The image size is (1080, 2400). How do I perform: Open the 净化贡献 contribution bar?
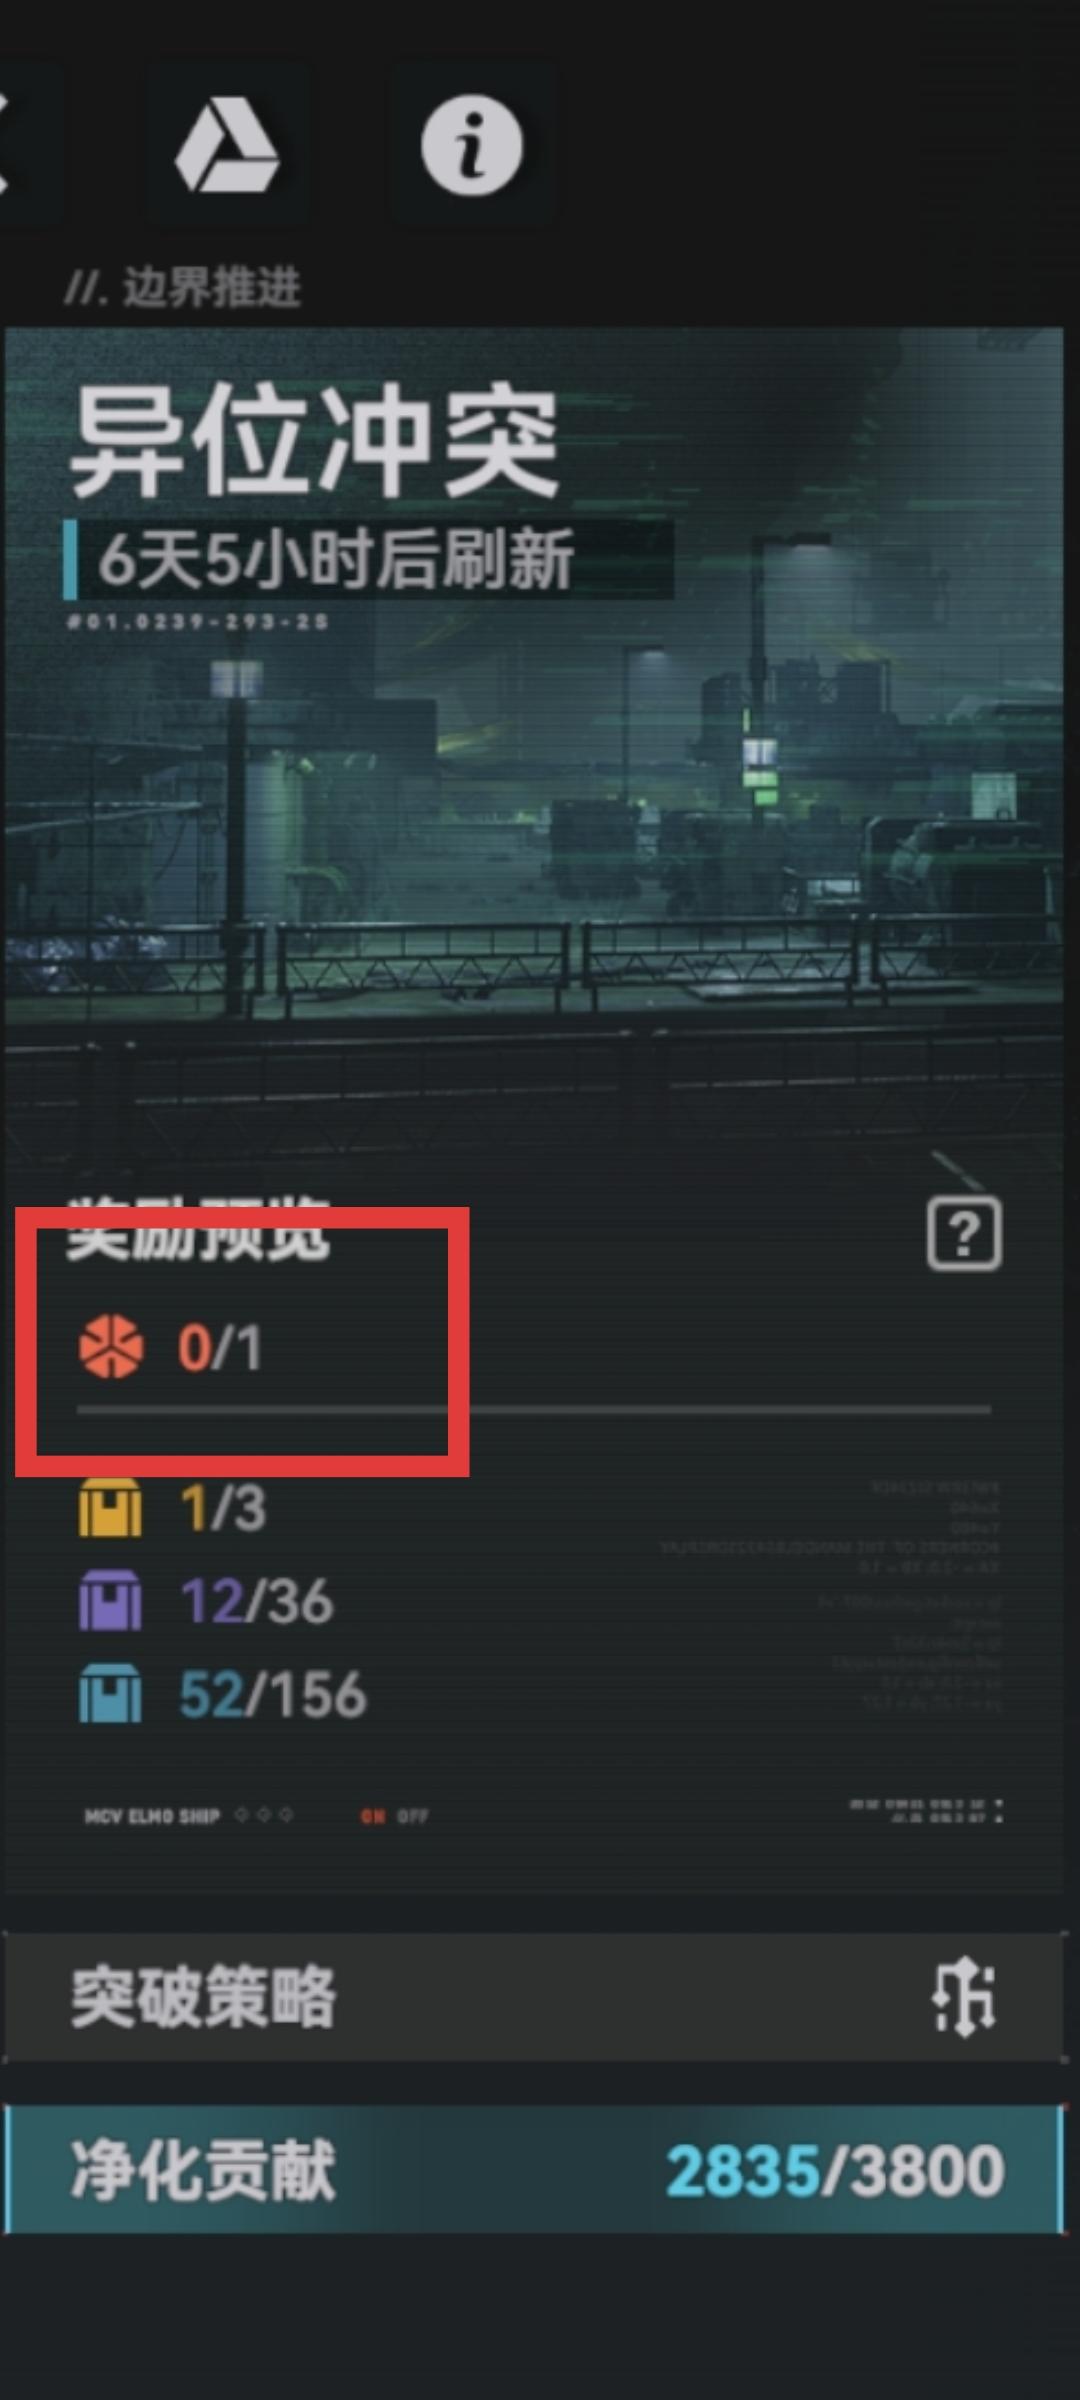coord(534,2169)
